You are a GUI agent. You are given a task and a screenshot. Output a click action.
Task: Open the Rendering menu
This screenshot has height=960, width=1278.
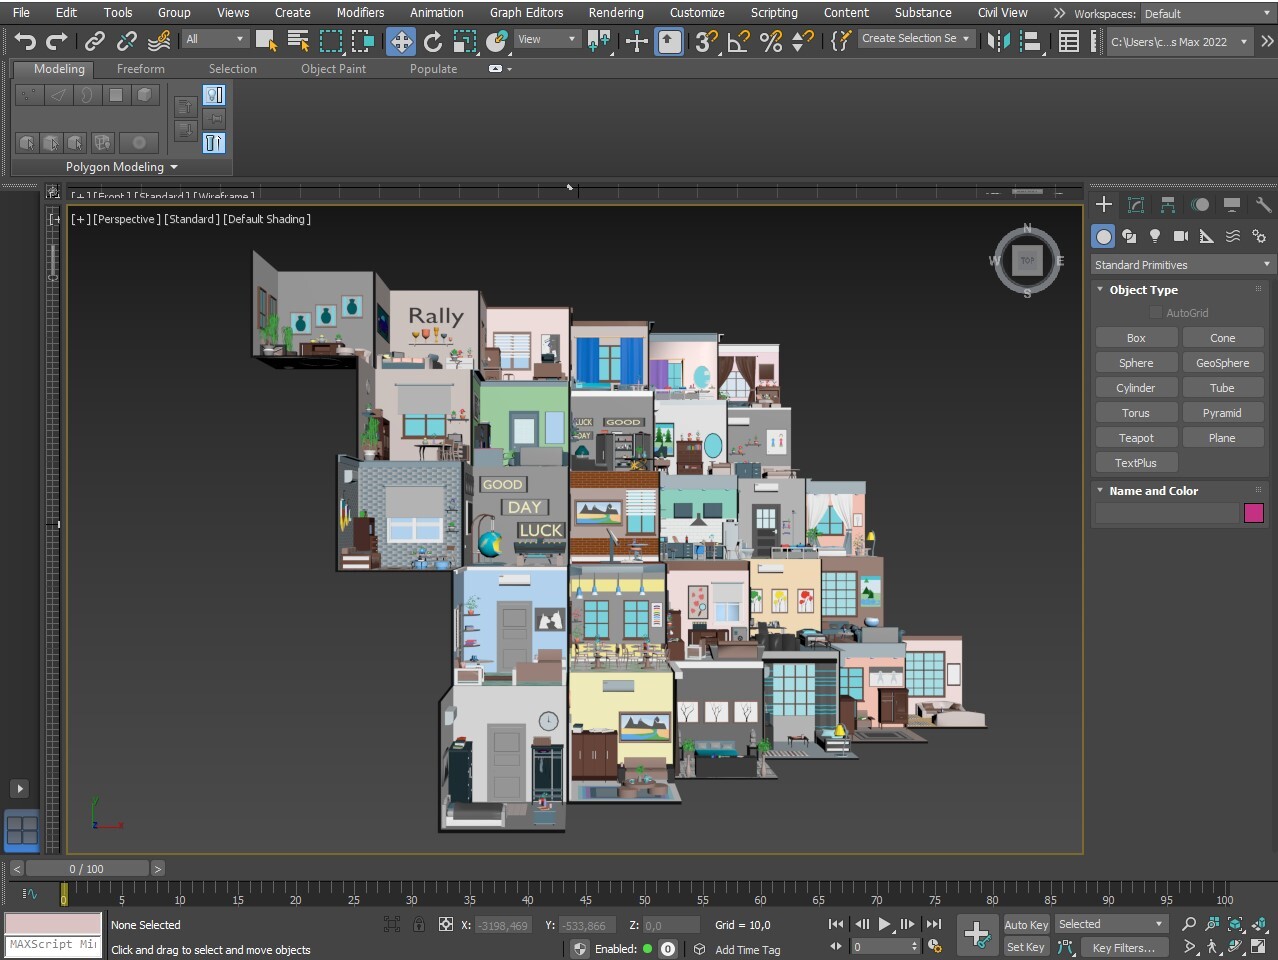coord(616,13)
